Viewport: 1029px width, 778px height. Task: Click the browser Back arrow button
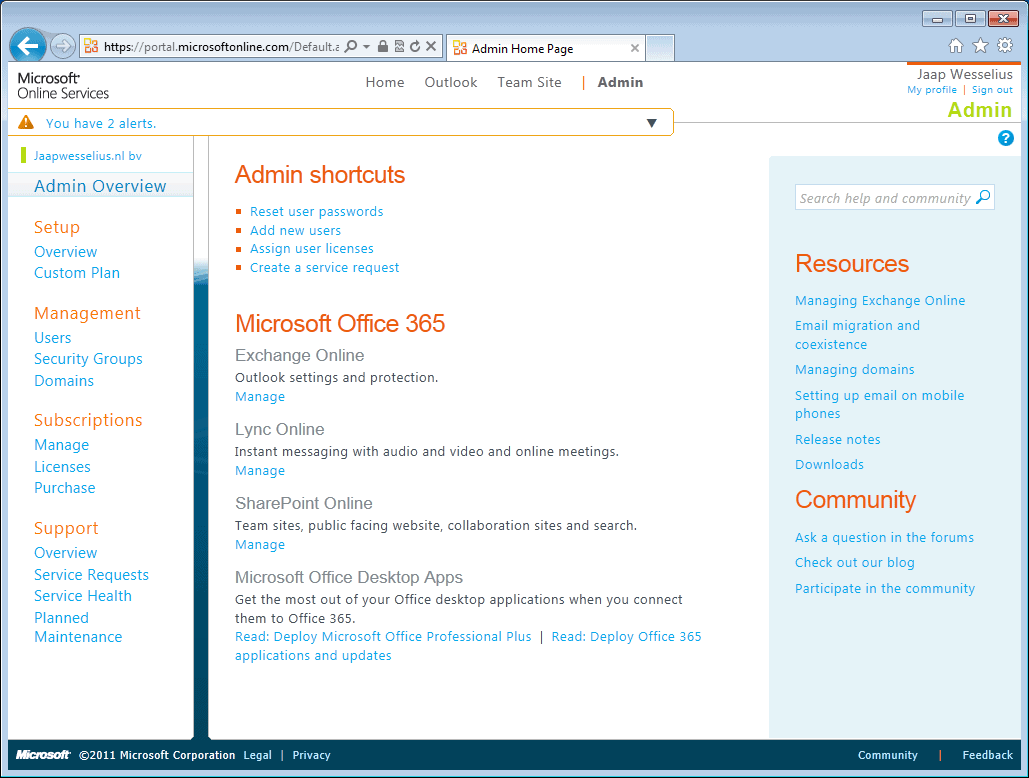click(x=28, y=47)
